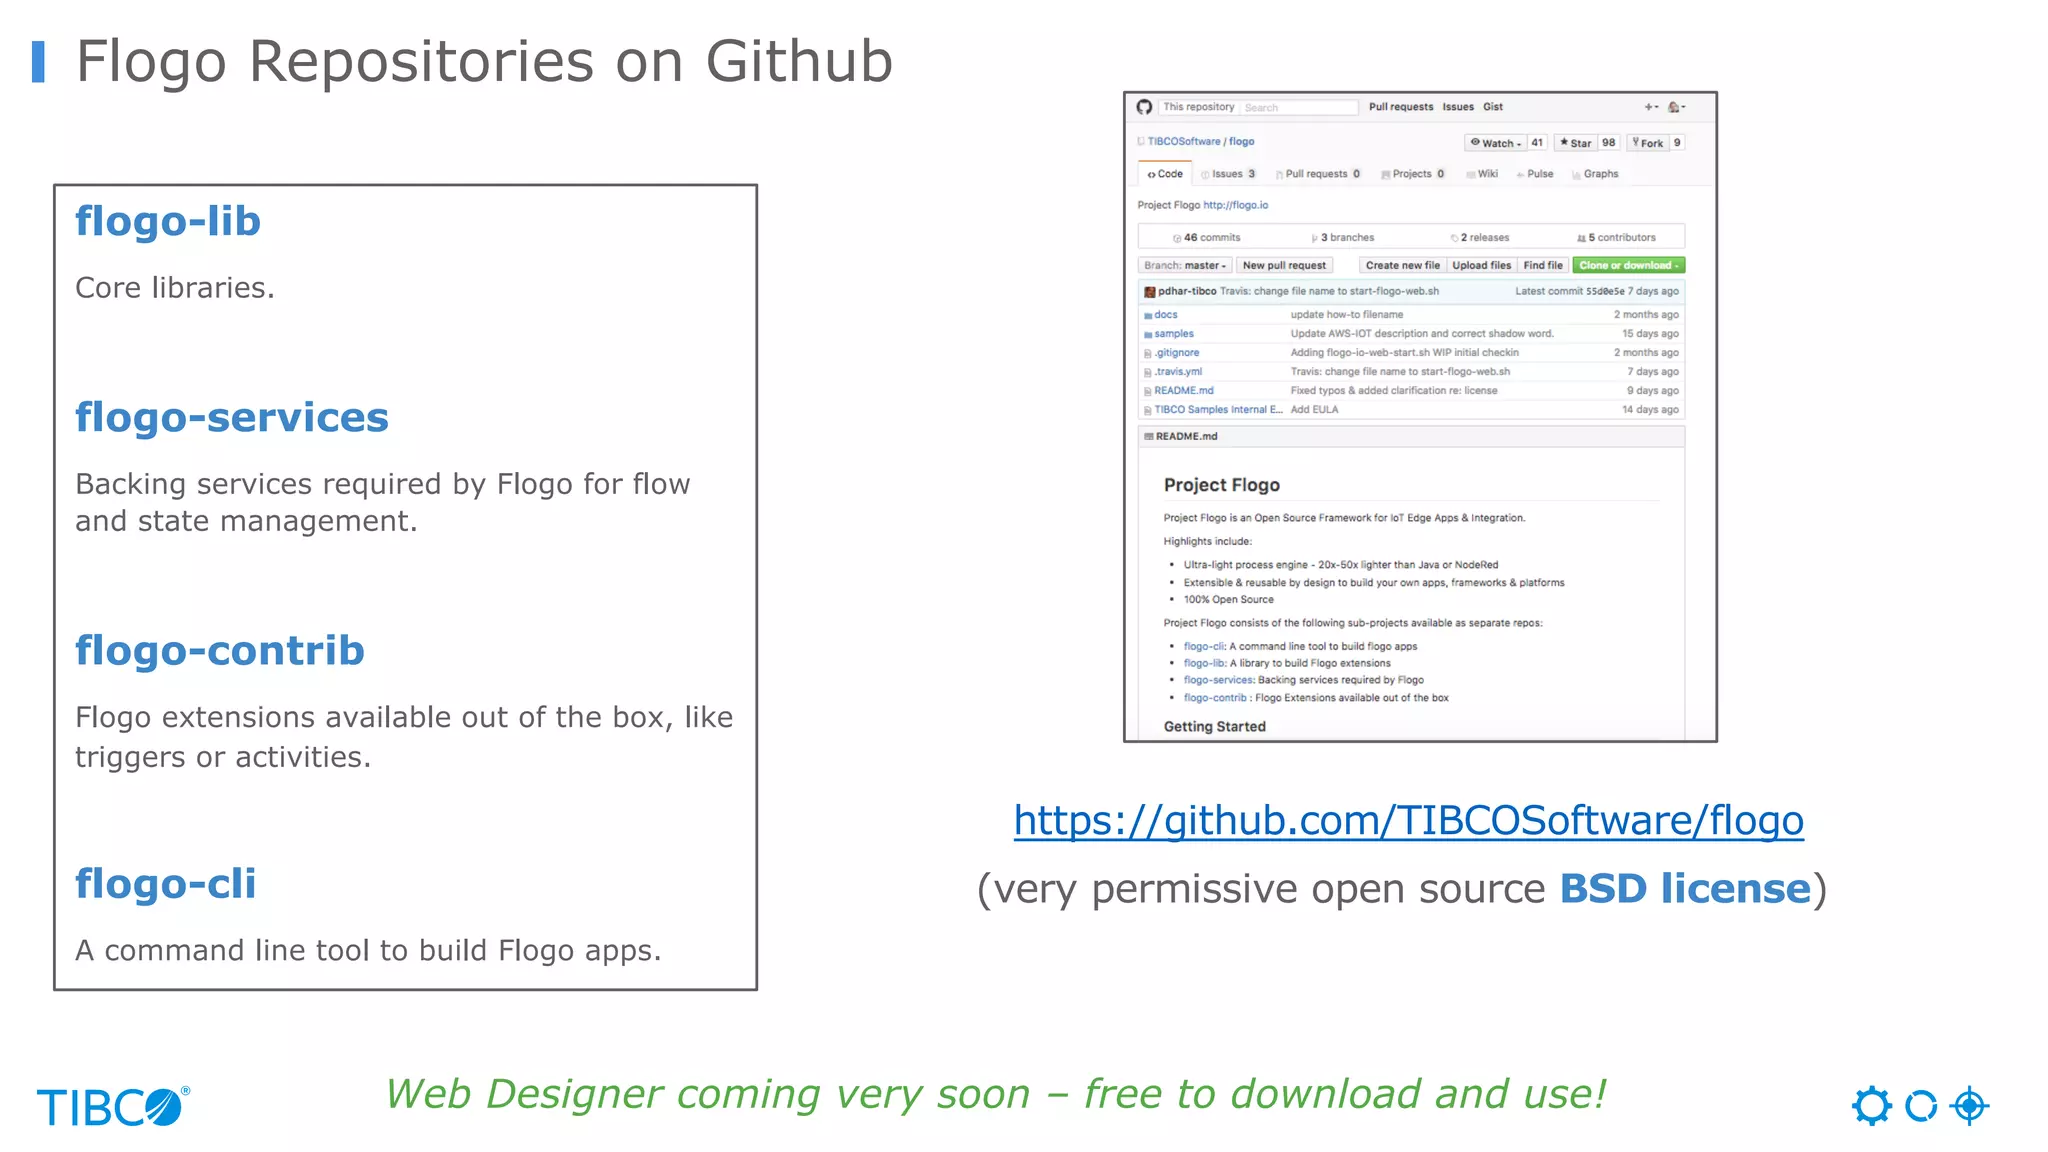Click flogo-lib link in README

(1204, 664)
